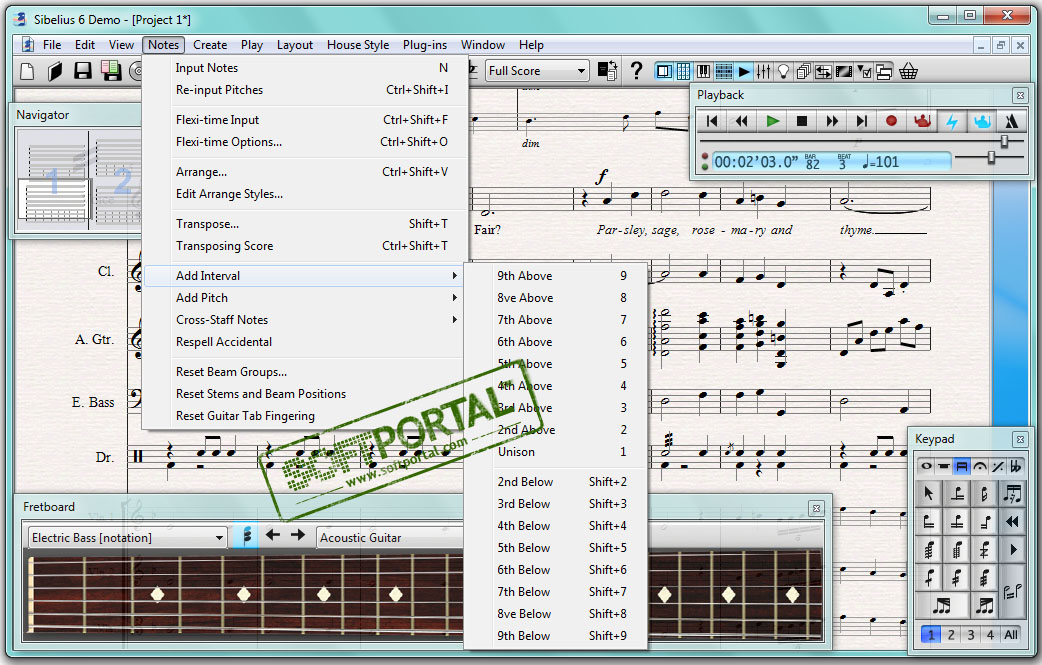Expand the Cross-Staff Notes submenu
The width and height of the screenshot is (1042, 665).
[305, 320]
